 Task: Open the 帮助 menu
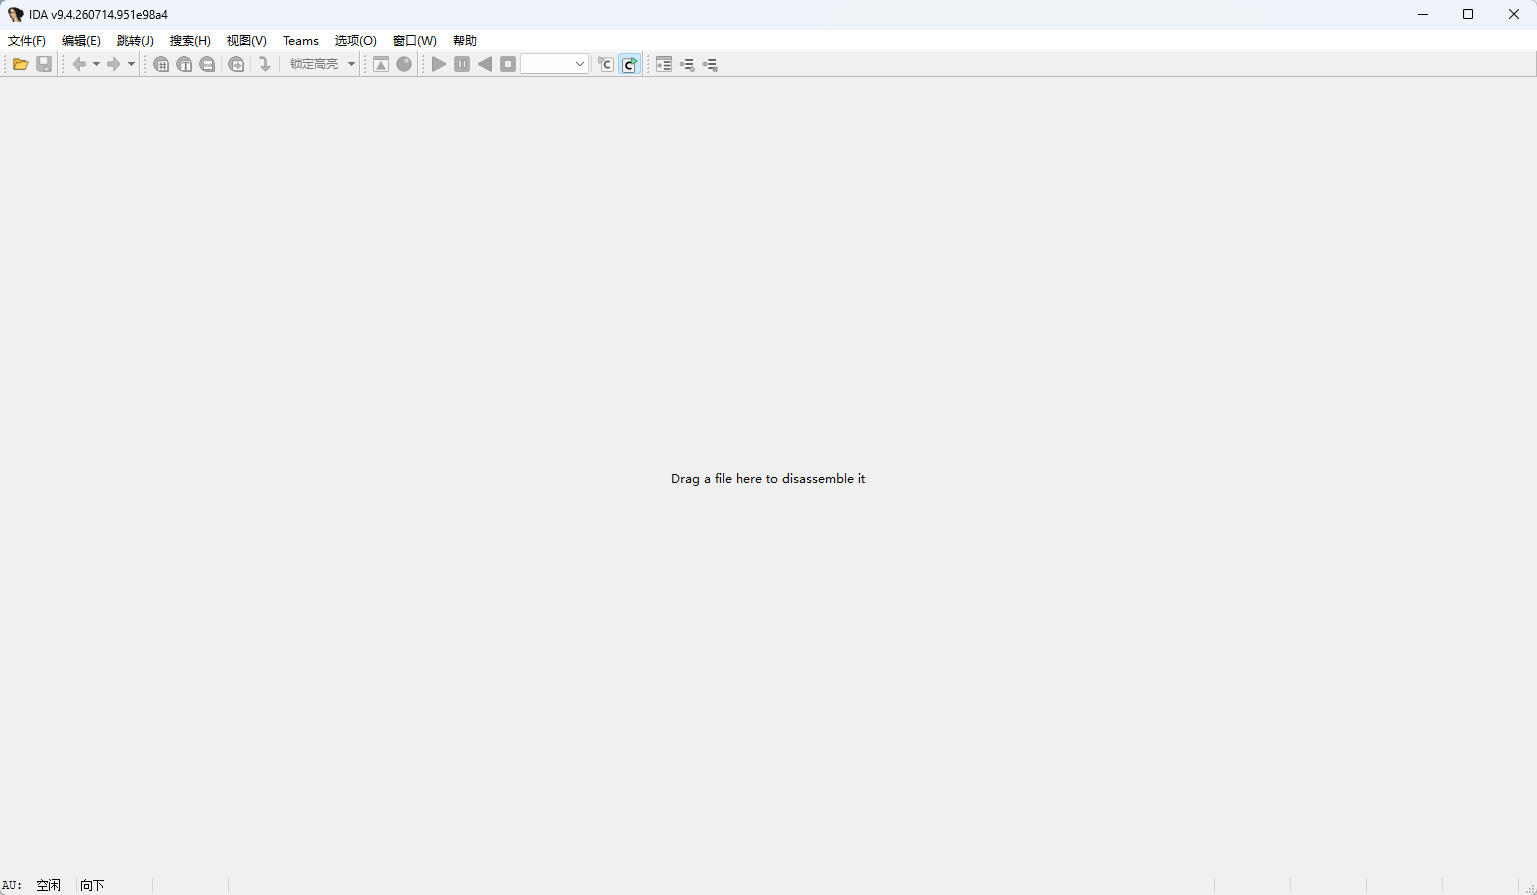pos(465,41)
